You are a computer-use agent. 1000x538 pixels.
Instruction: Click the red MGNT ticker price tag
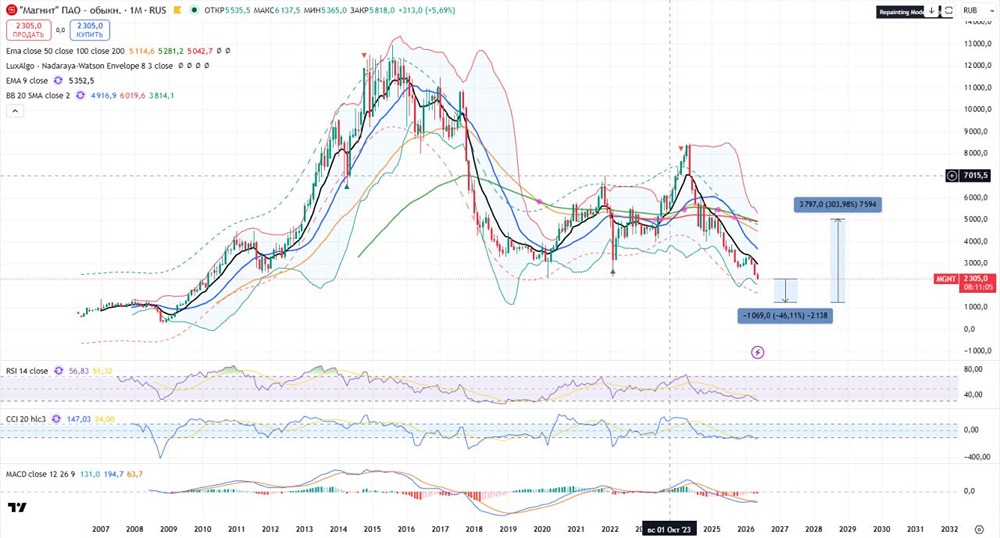click(944, 279)
